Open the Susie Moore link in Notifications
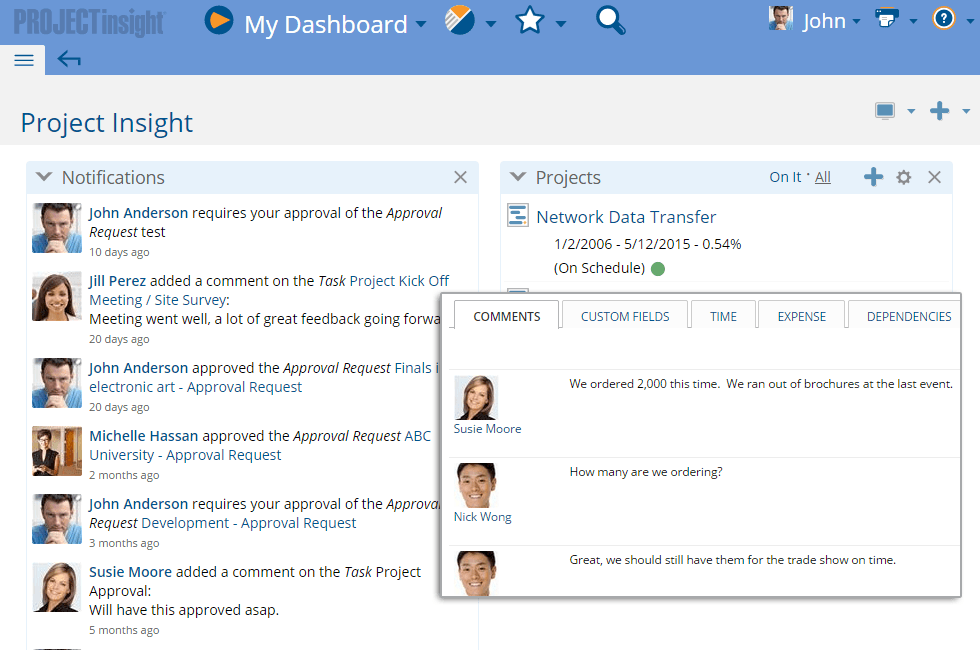Screen dimensions: 980x650 point(131,572)
